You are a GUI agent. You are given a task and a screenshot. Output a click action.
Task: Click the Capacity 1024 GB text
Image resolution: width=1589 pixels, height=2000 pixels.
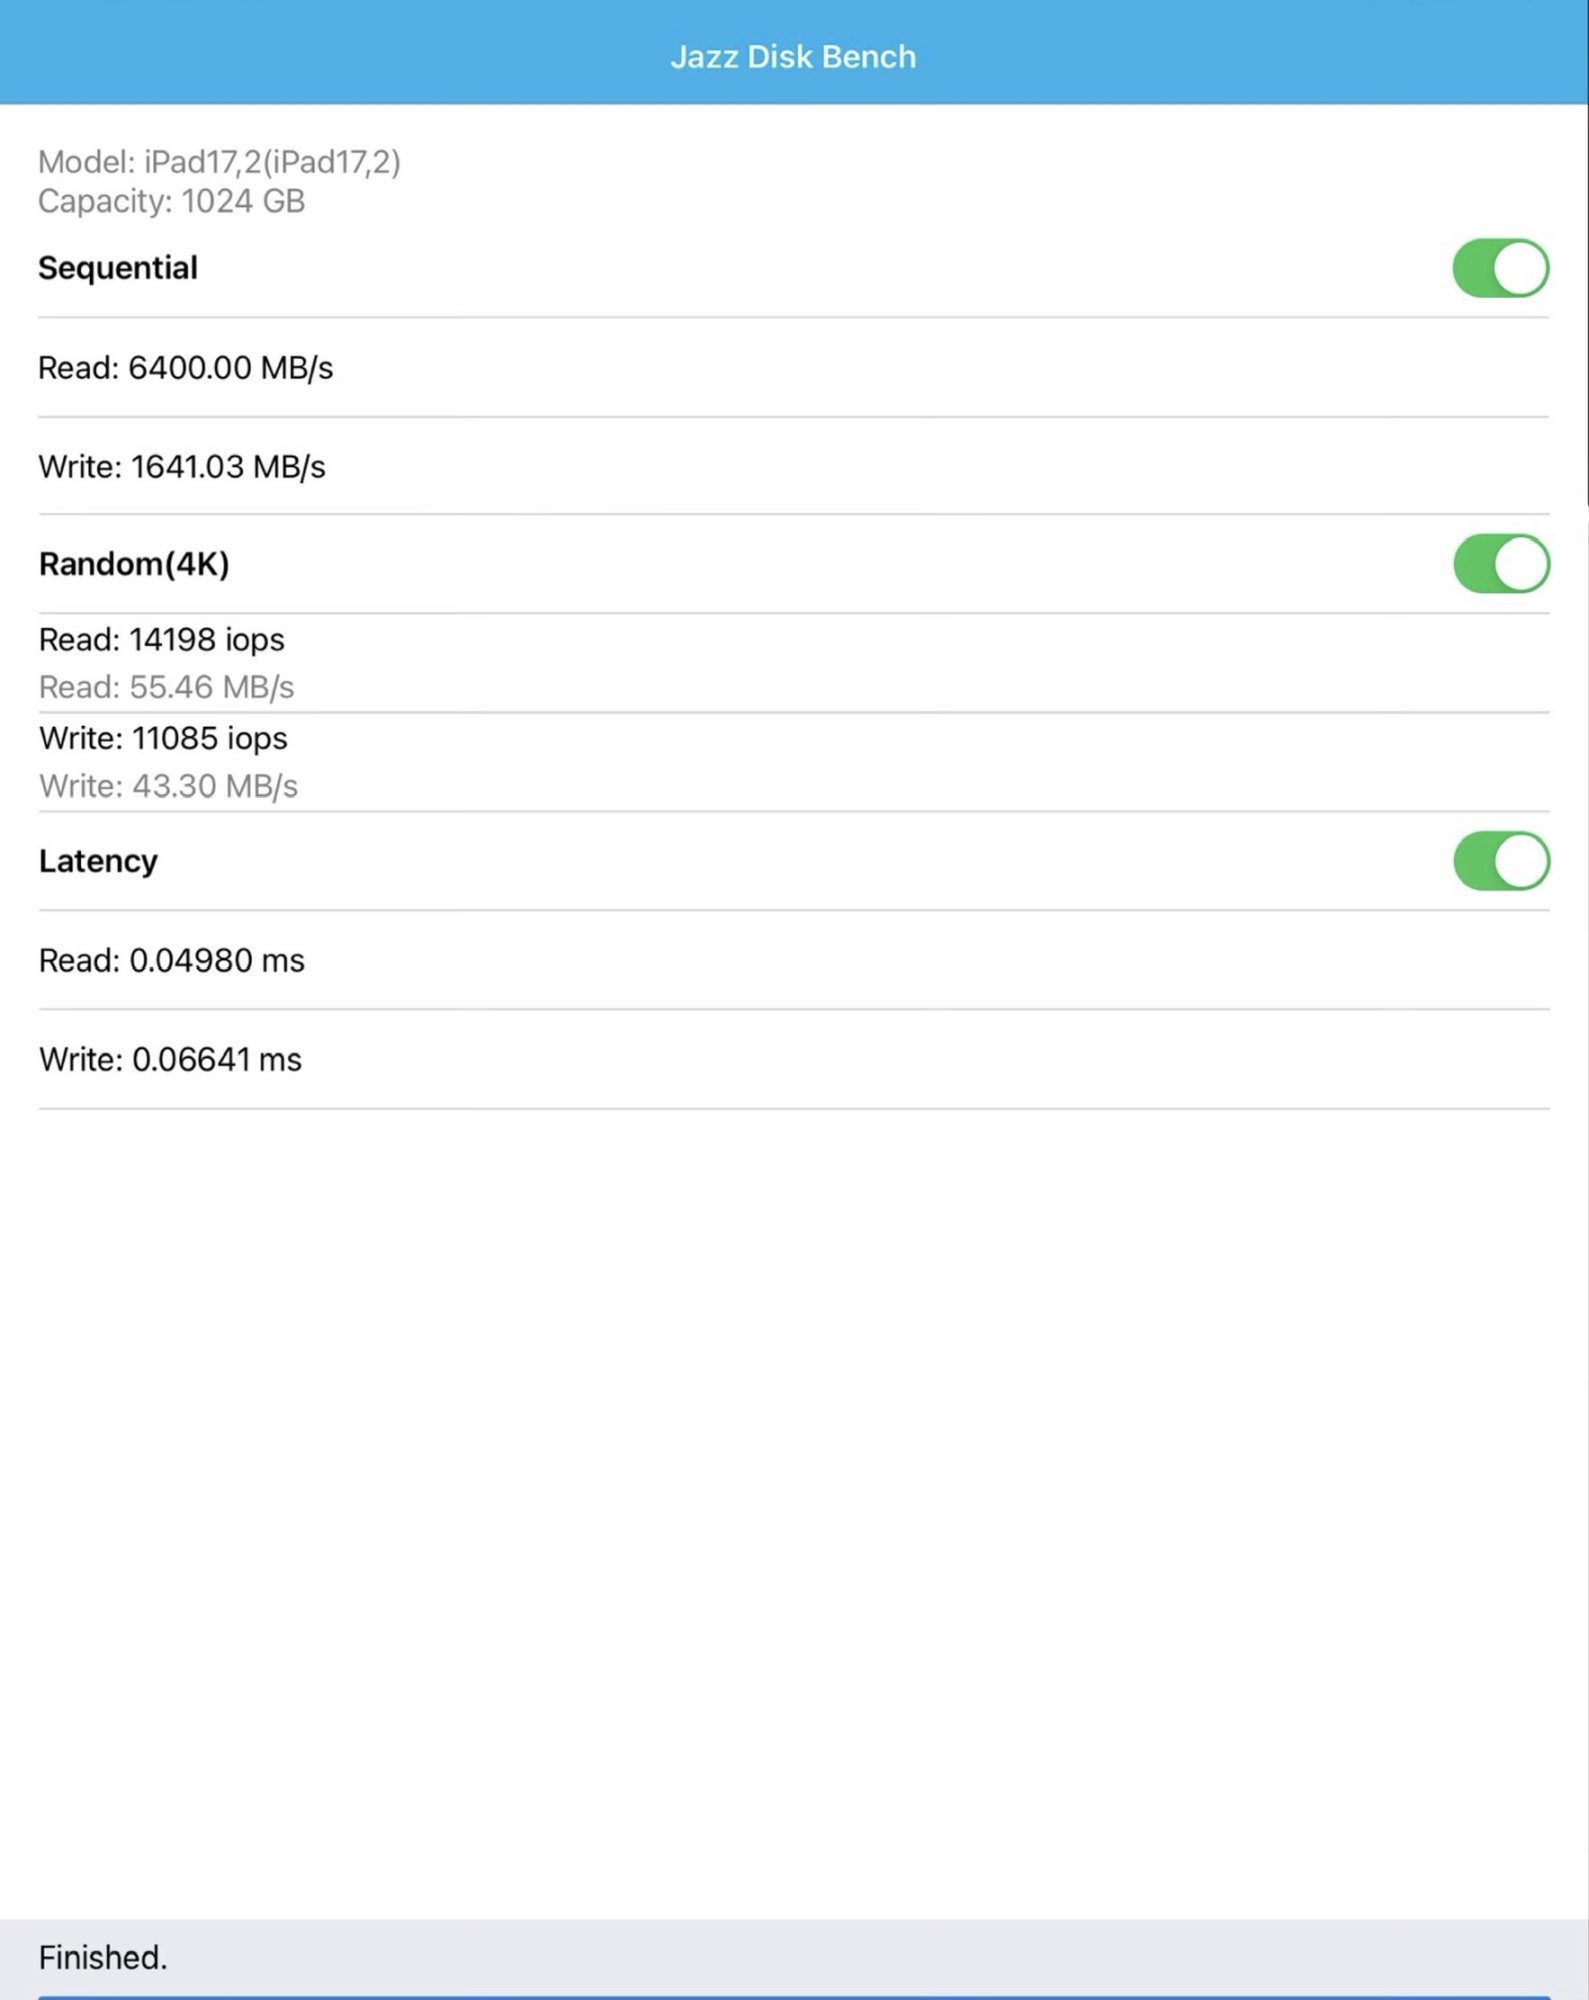tap(171, 201)
